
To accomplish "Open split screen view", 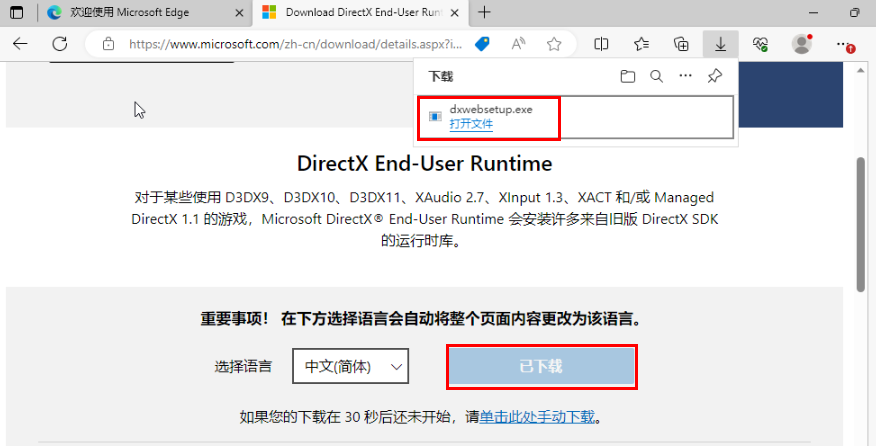I will pos(601,44).
